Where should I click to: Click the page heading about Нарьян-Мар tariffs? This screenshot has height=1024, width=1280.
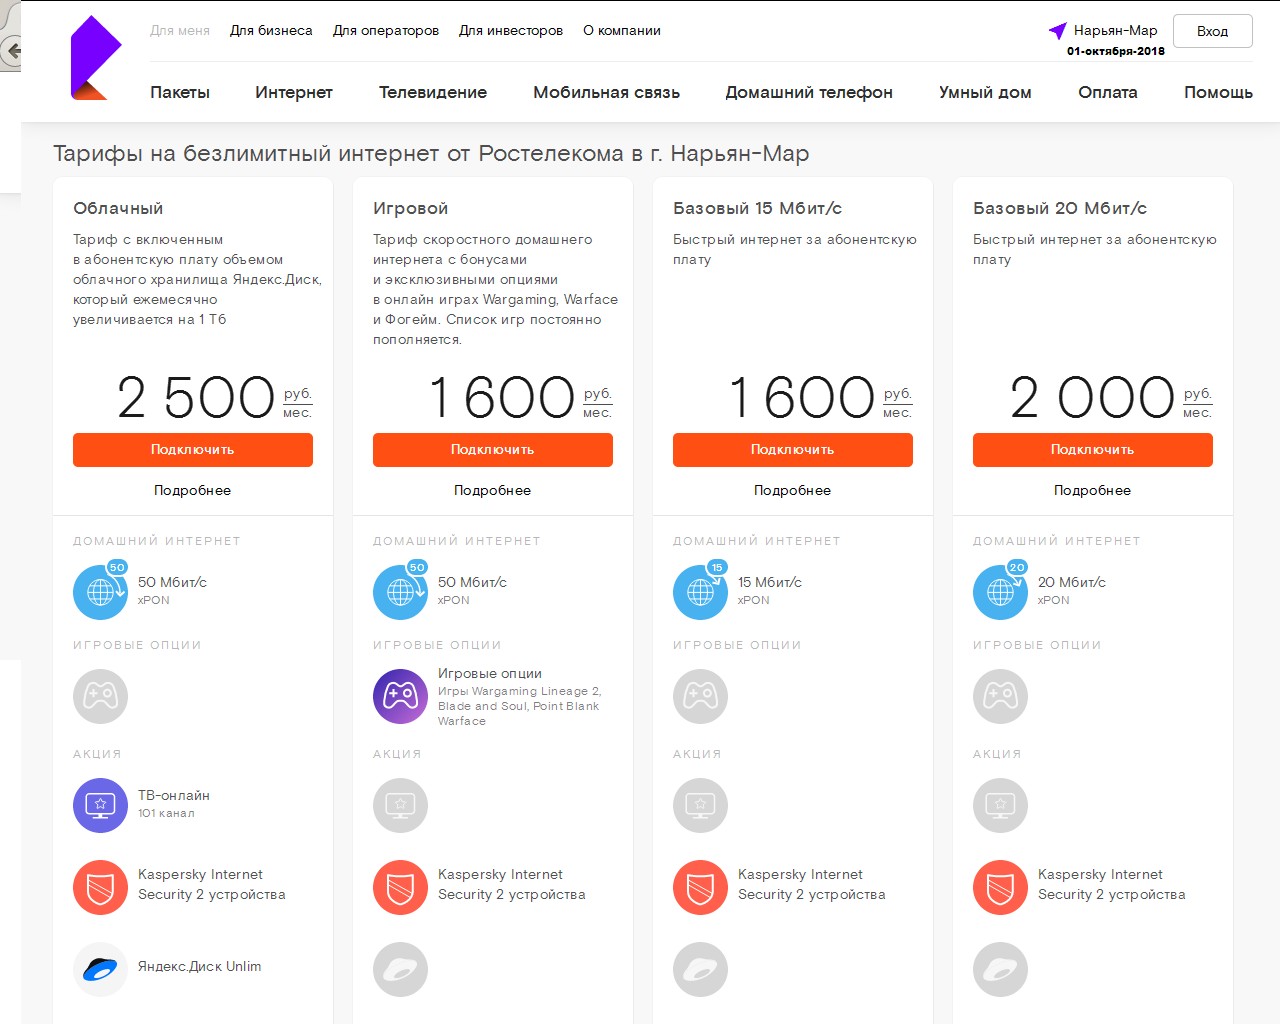(431, 153)
